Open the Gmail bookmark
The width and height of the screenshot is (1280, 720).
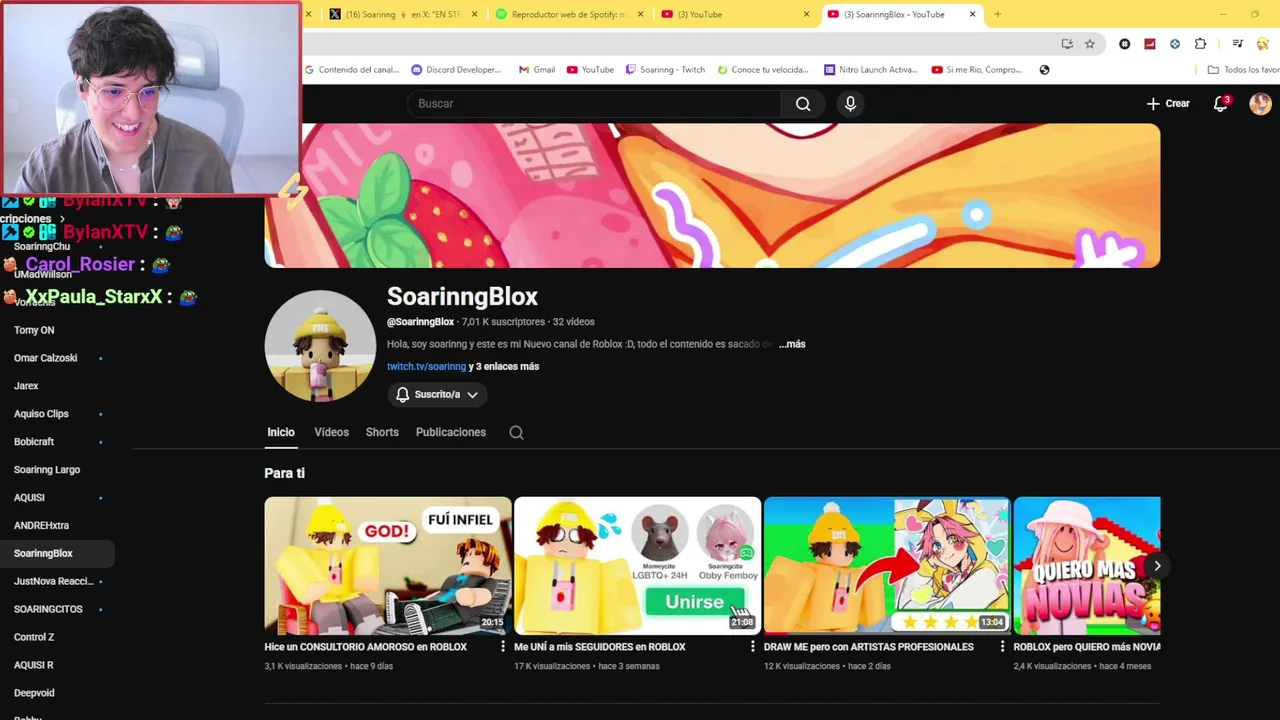(536, 70)
